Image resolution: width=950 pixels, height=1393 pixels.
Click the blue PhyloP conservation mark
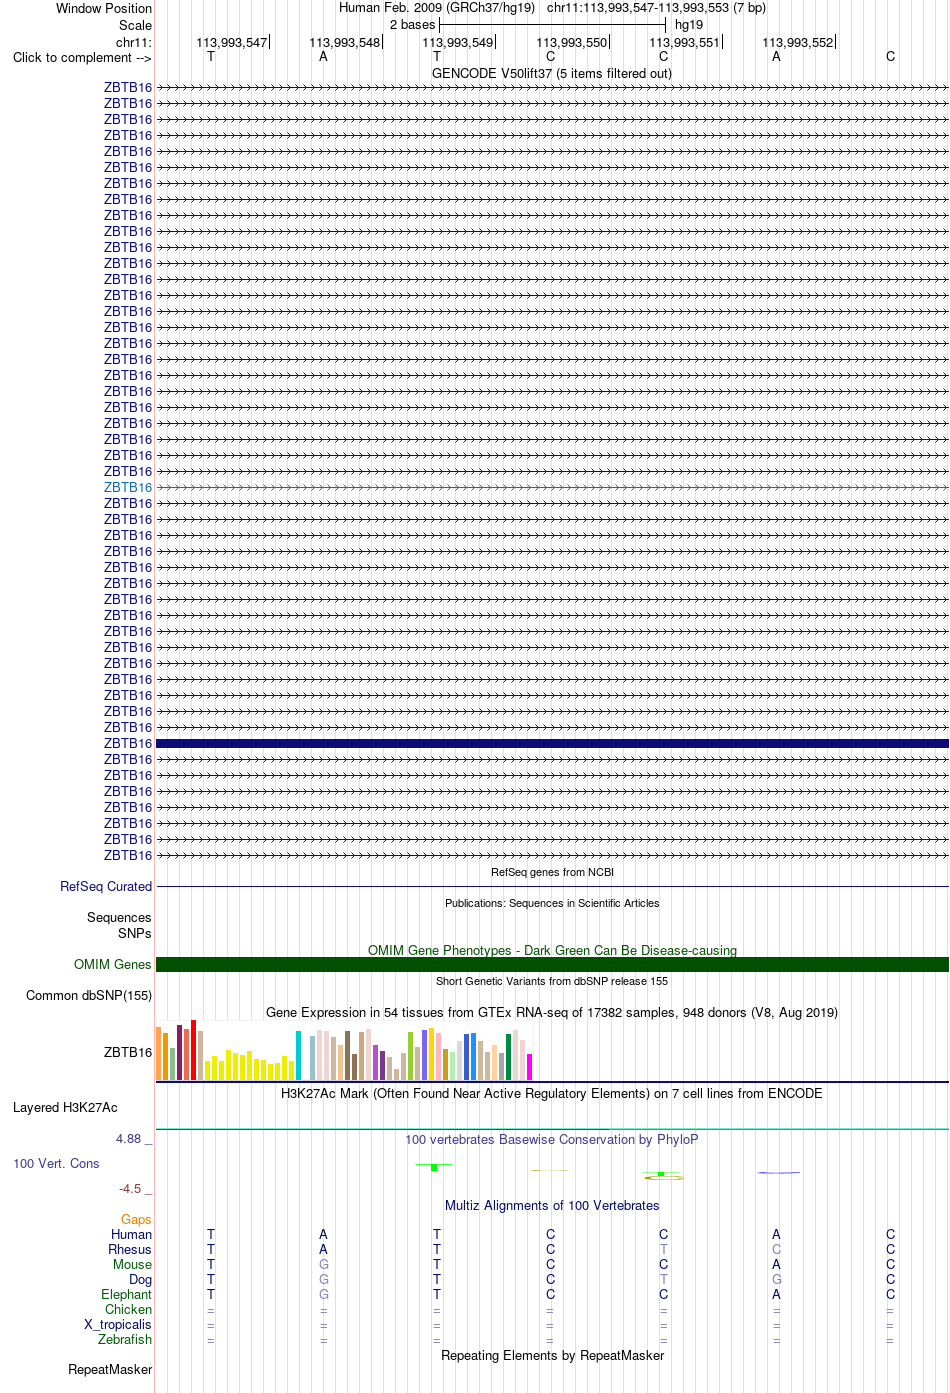coord(778,1172)
